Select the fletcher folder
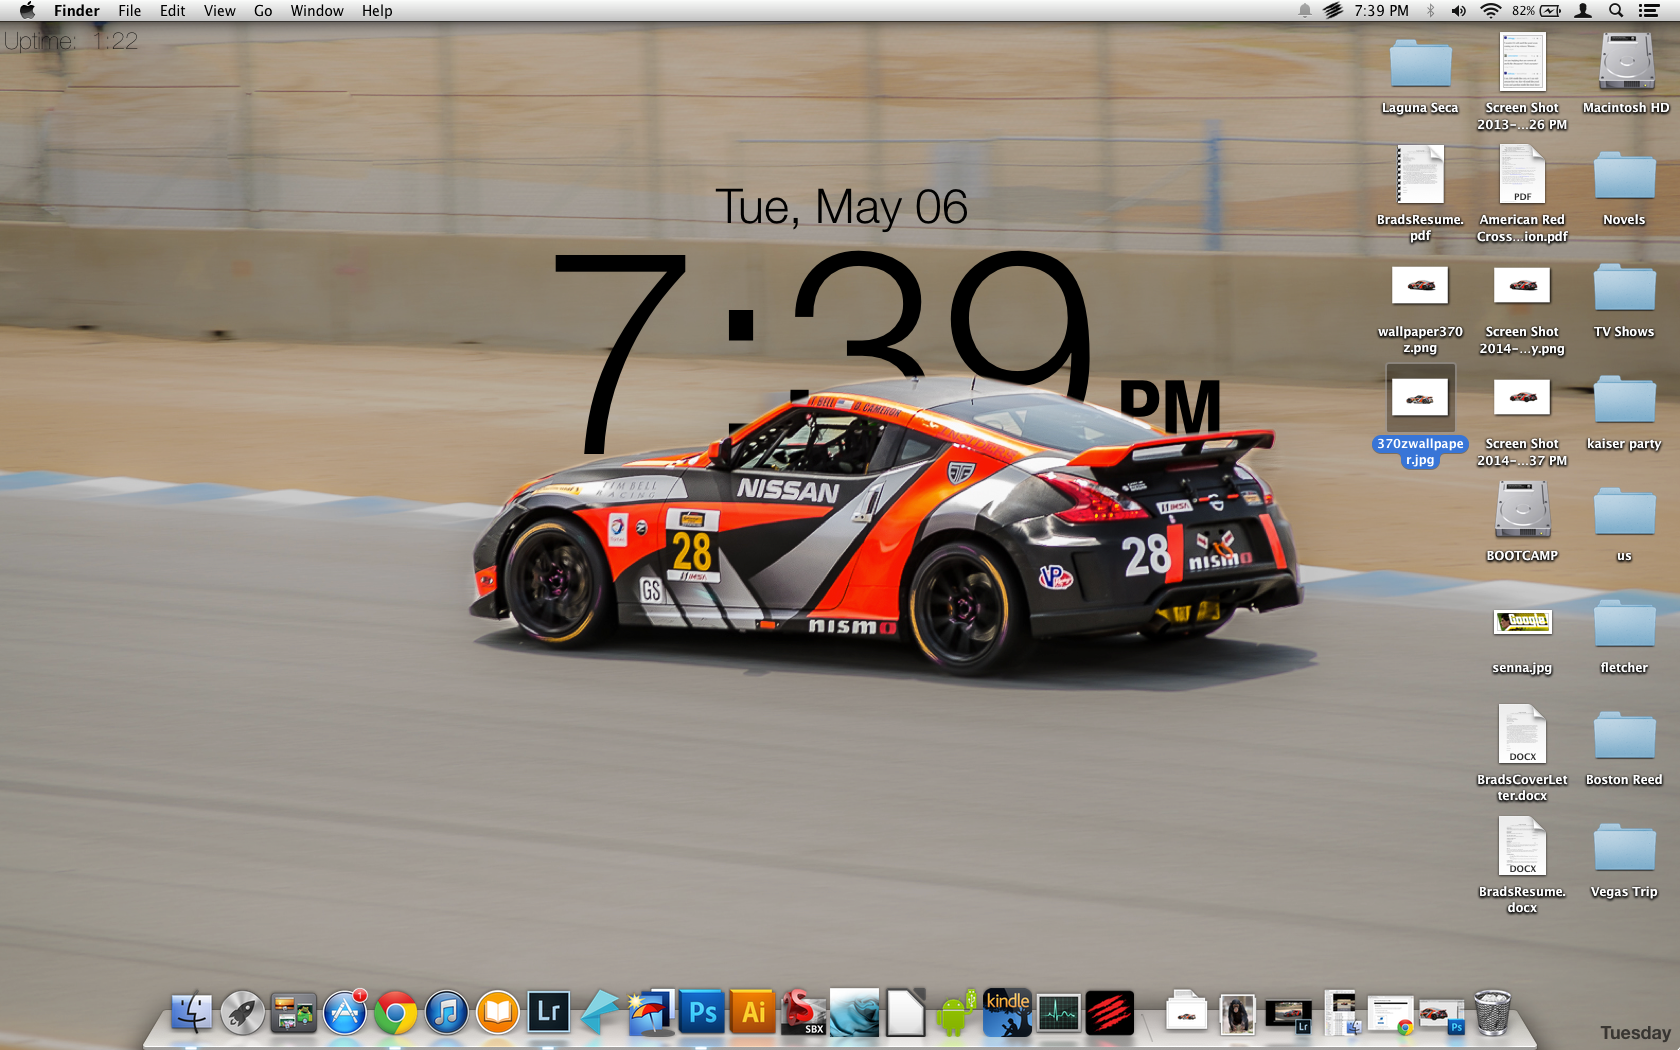 point(1624,636)
